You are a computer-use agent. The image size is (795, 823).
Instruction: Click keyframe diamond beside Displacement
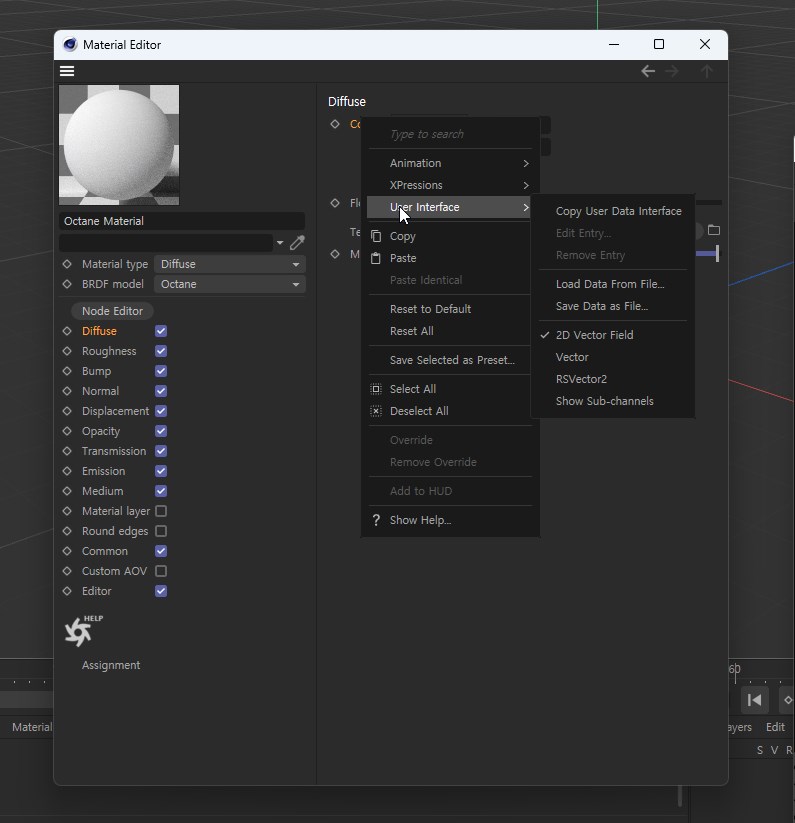tap(67, 411)
